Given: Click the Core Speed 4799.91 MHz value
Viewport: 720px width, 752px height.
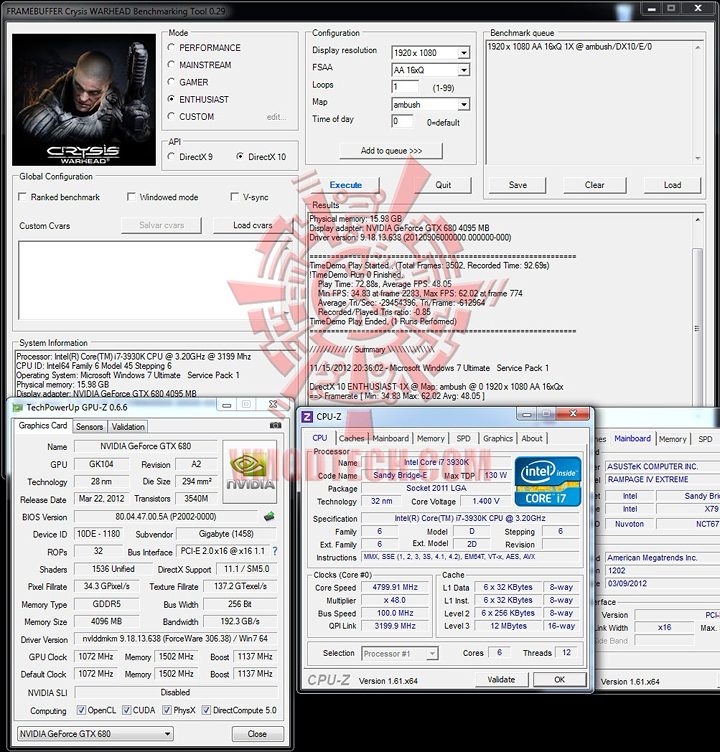Looking at the screenshot, I should [x=395, y=587].
